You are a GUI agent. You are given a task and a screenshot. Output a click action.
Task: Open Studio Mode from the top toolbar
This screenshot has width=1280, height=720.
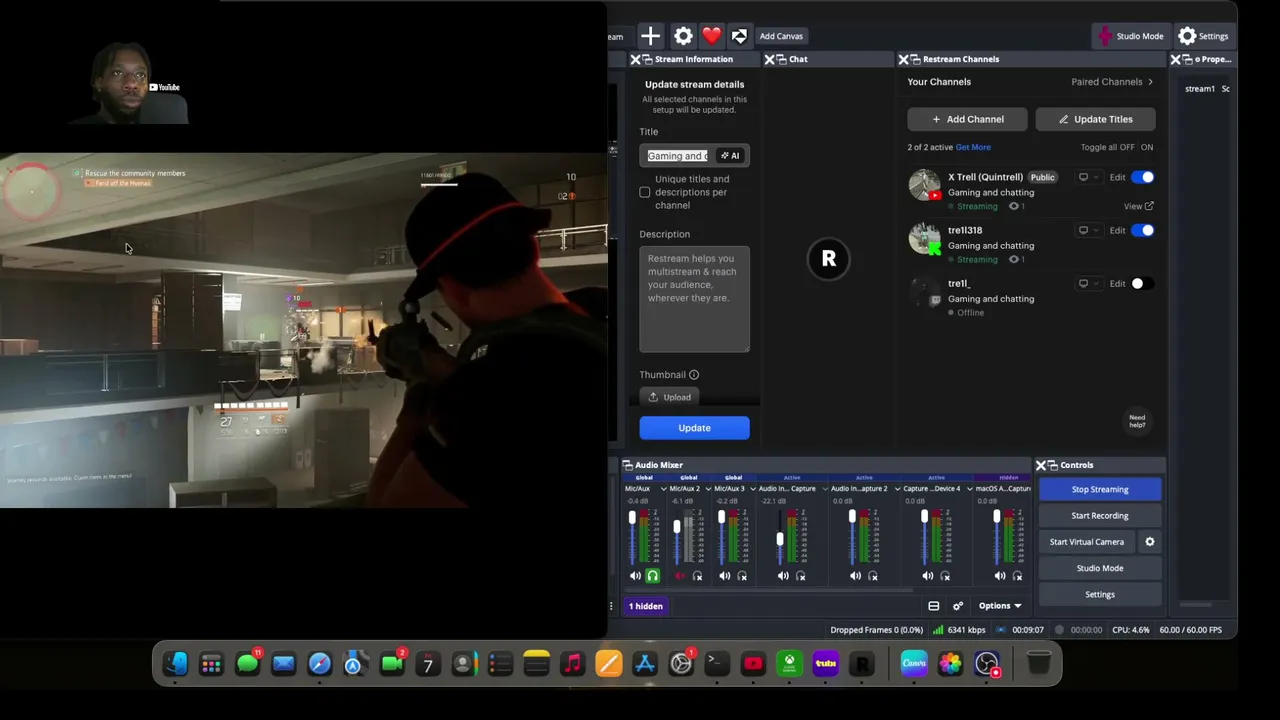click(x=1130, y=36)
